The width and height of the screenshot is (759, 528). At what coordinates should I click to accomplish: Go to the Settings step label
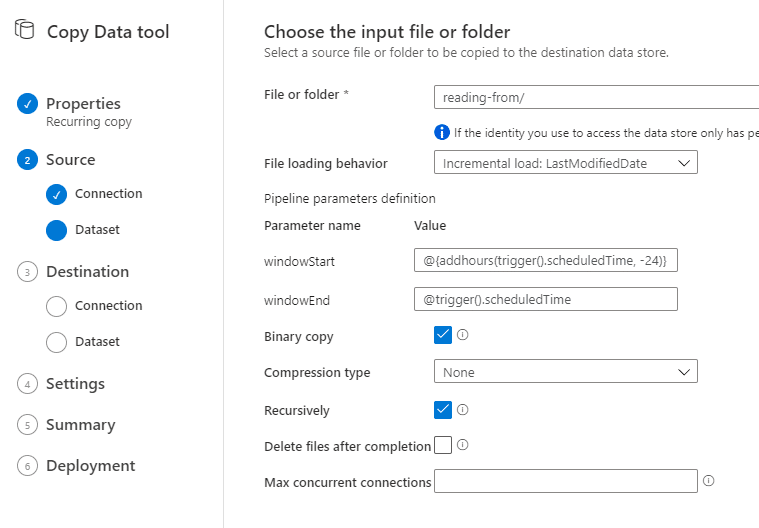pos(76,384)
